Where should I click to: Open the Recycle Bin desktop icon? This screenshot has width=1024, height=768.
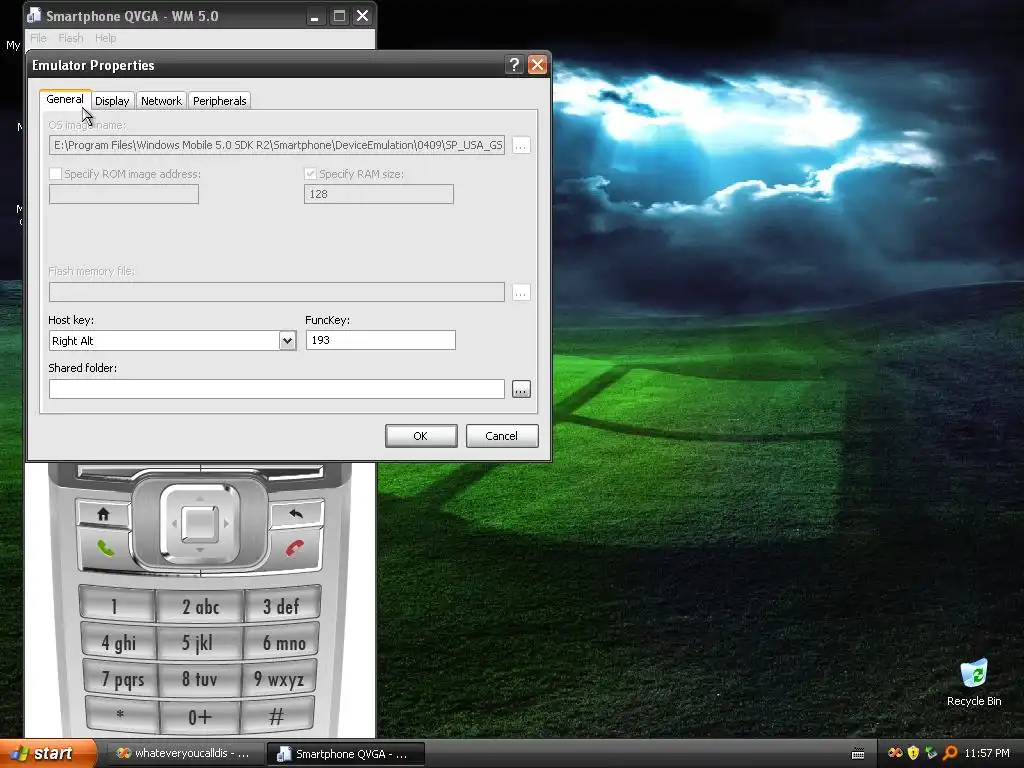974,682
